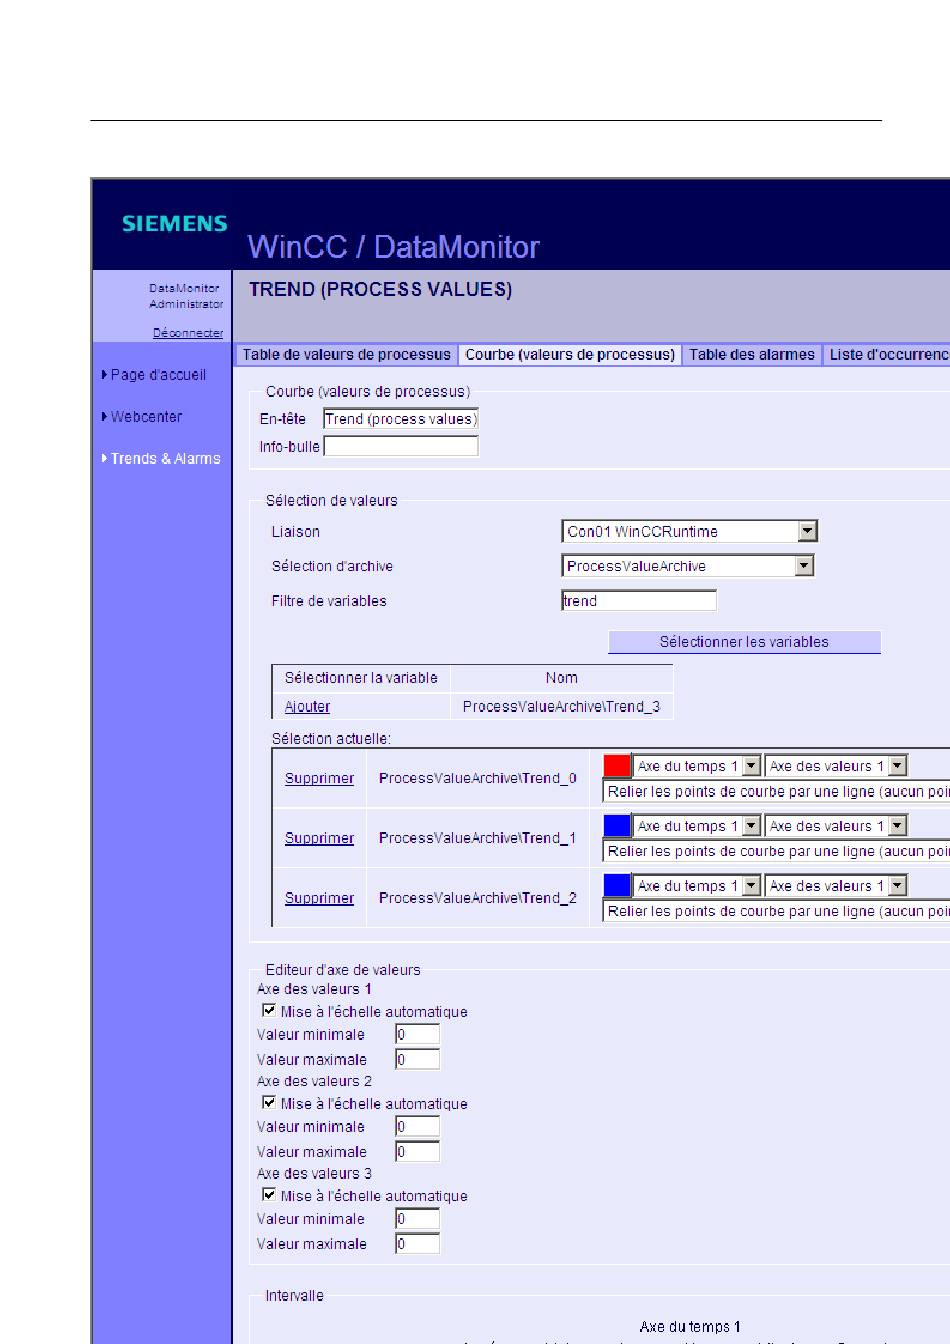Click Valeur maximale field of Axe des valeurs 2
The height and width of the screenshot is (1344, 950).
click(417, 1152)
